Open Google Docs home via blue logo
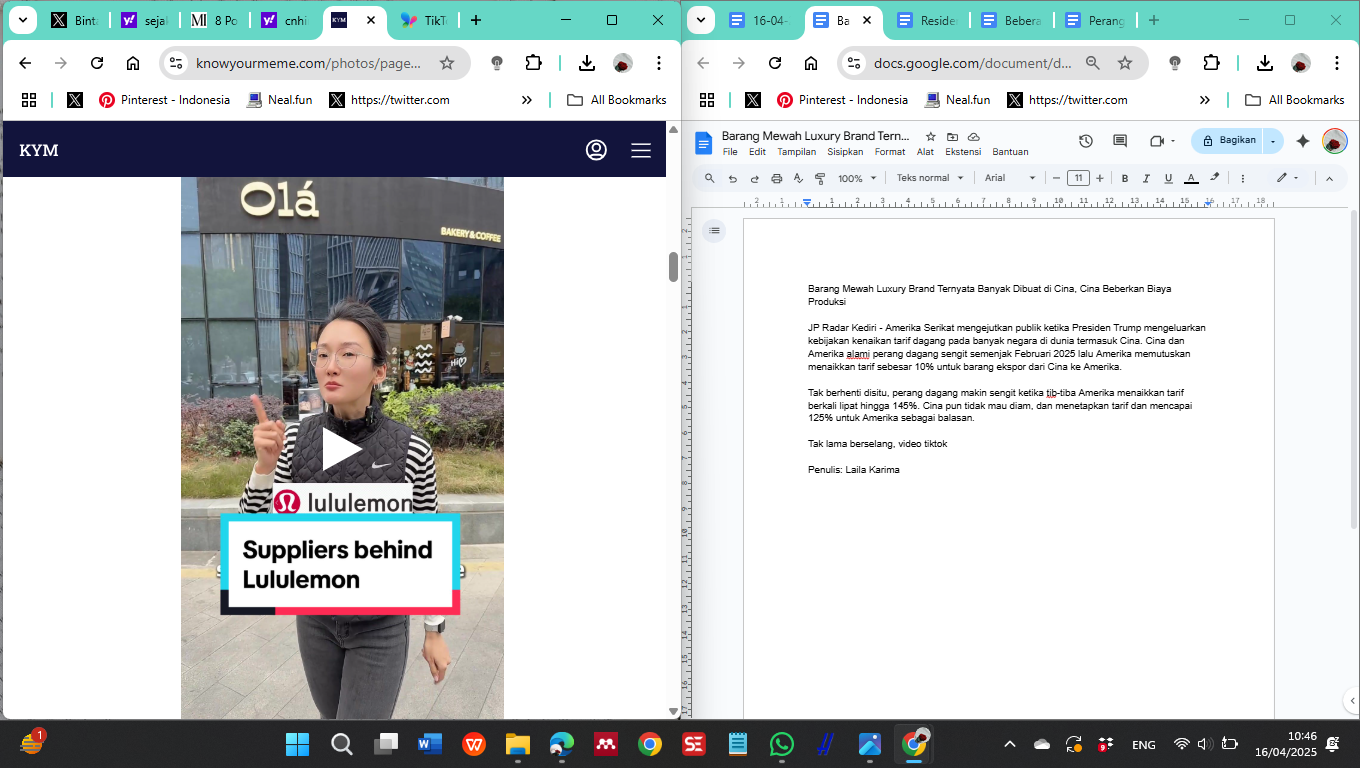Viewport: 1360px width, 768px height. (703, 142)
